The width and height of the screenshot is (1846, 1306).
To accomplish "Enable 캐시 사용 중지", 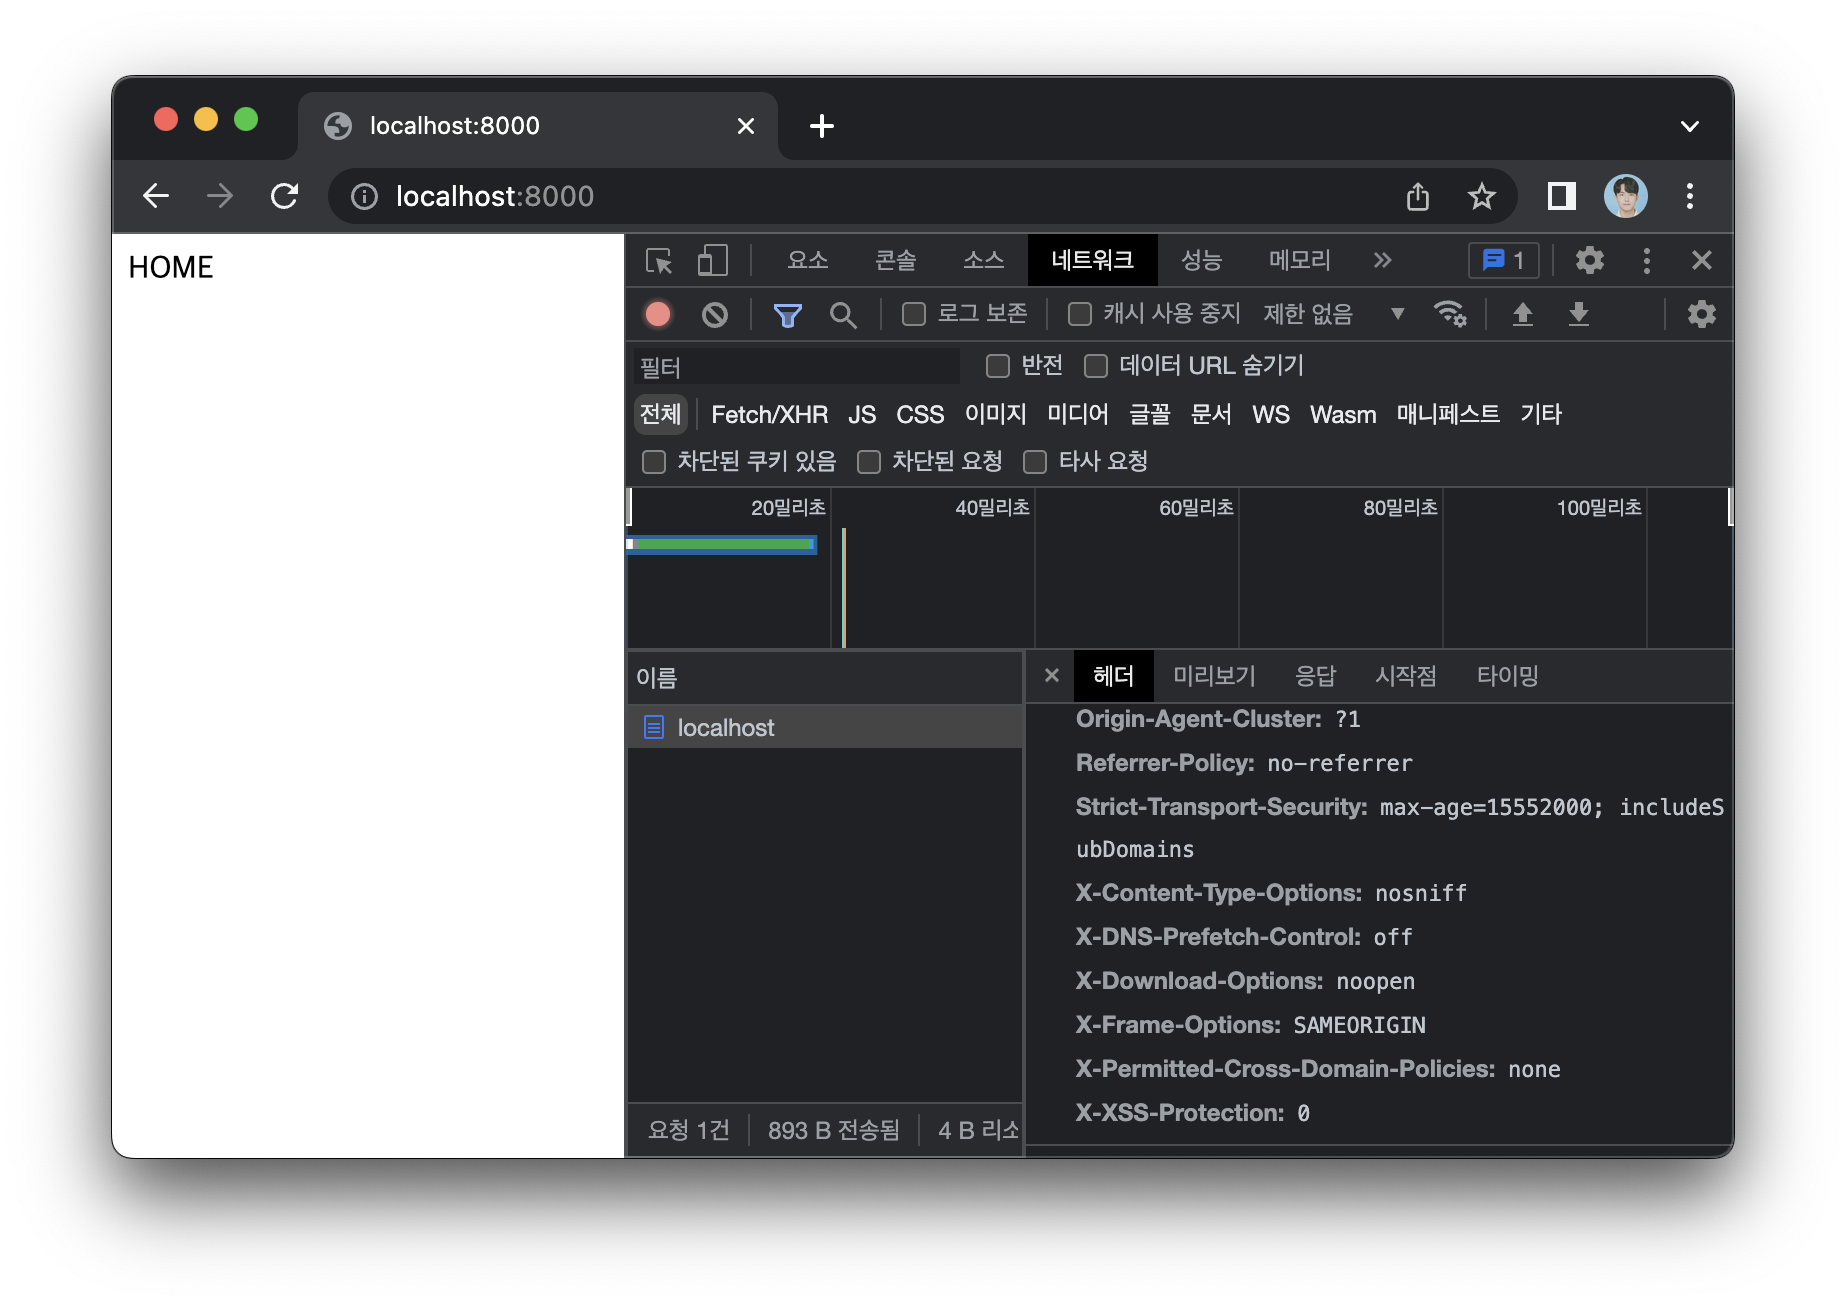I will click(x=1079, y=313).
